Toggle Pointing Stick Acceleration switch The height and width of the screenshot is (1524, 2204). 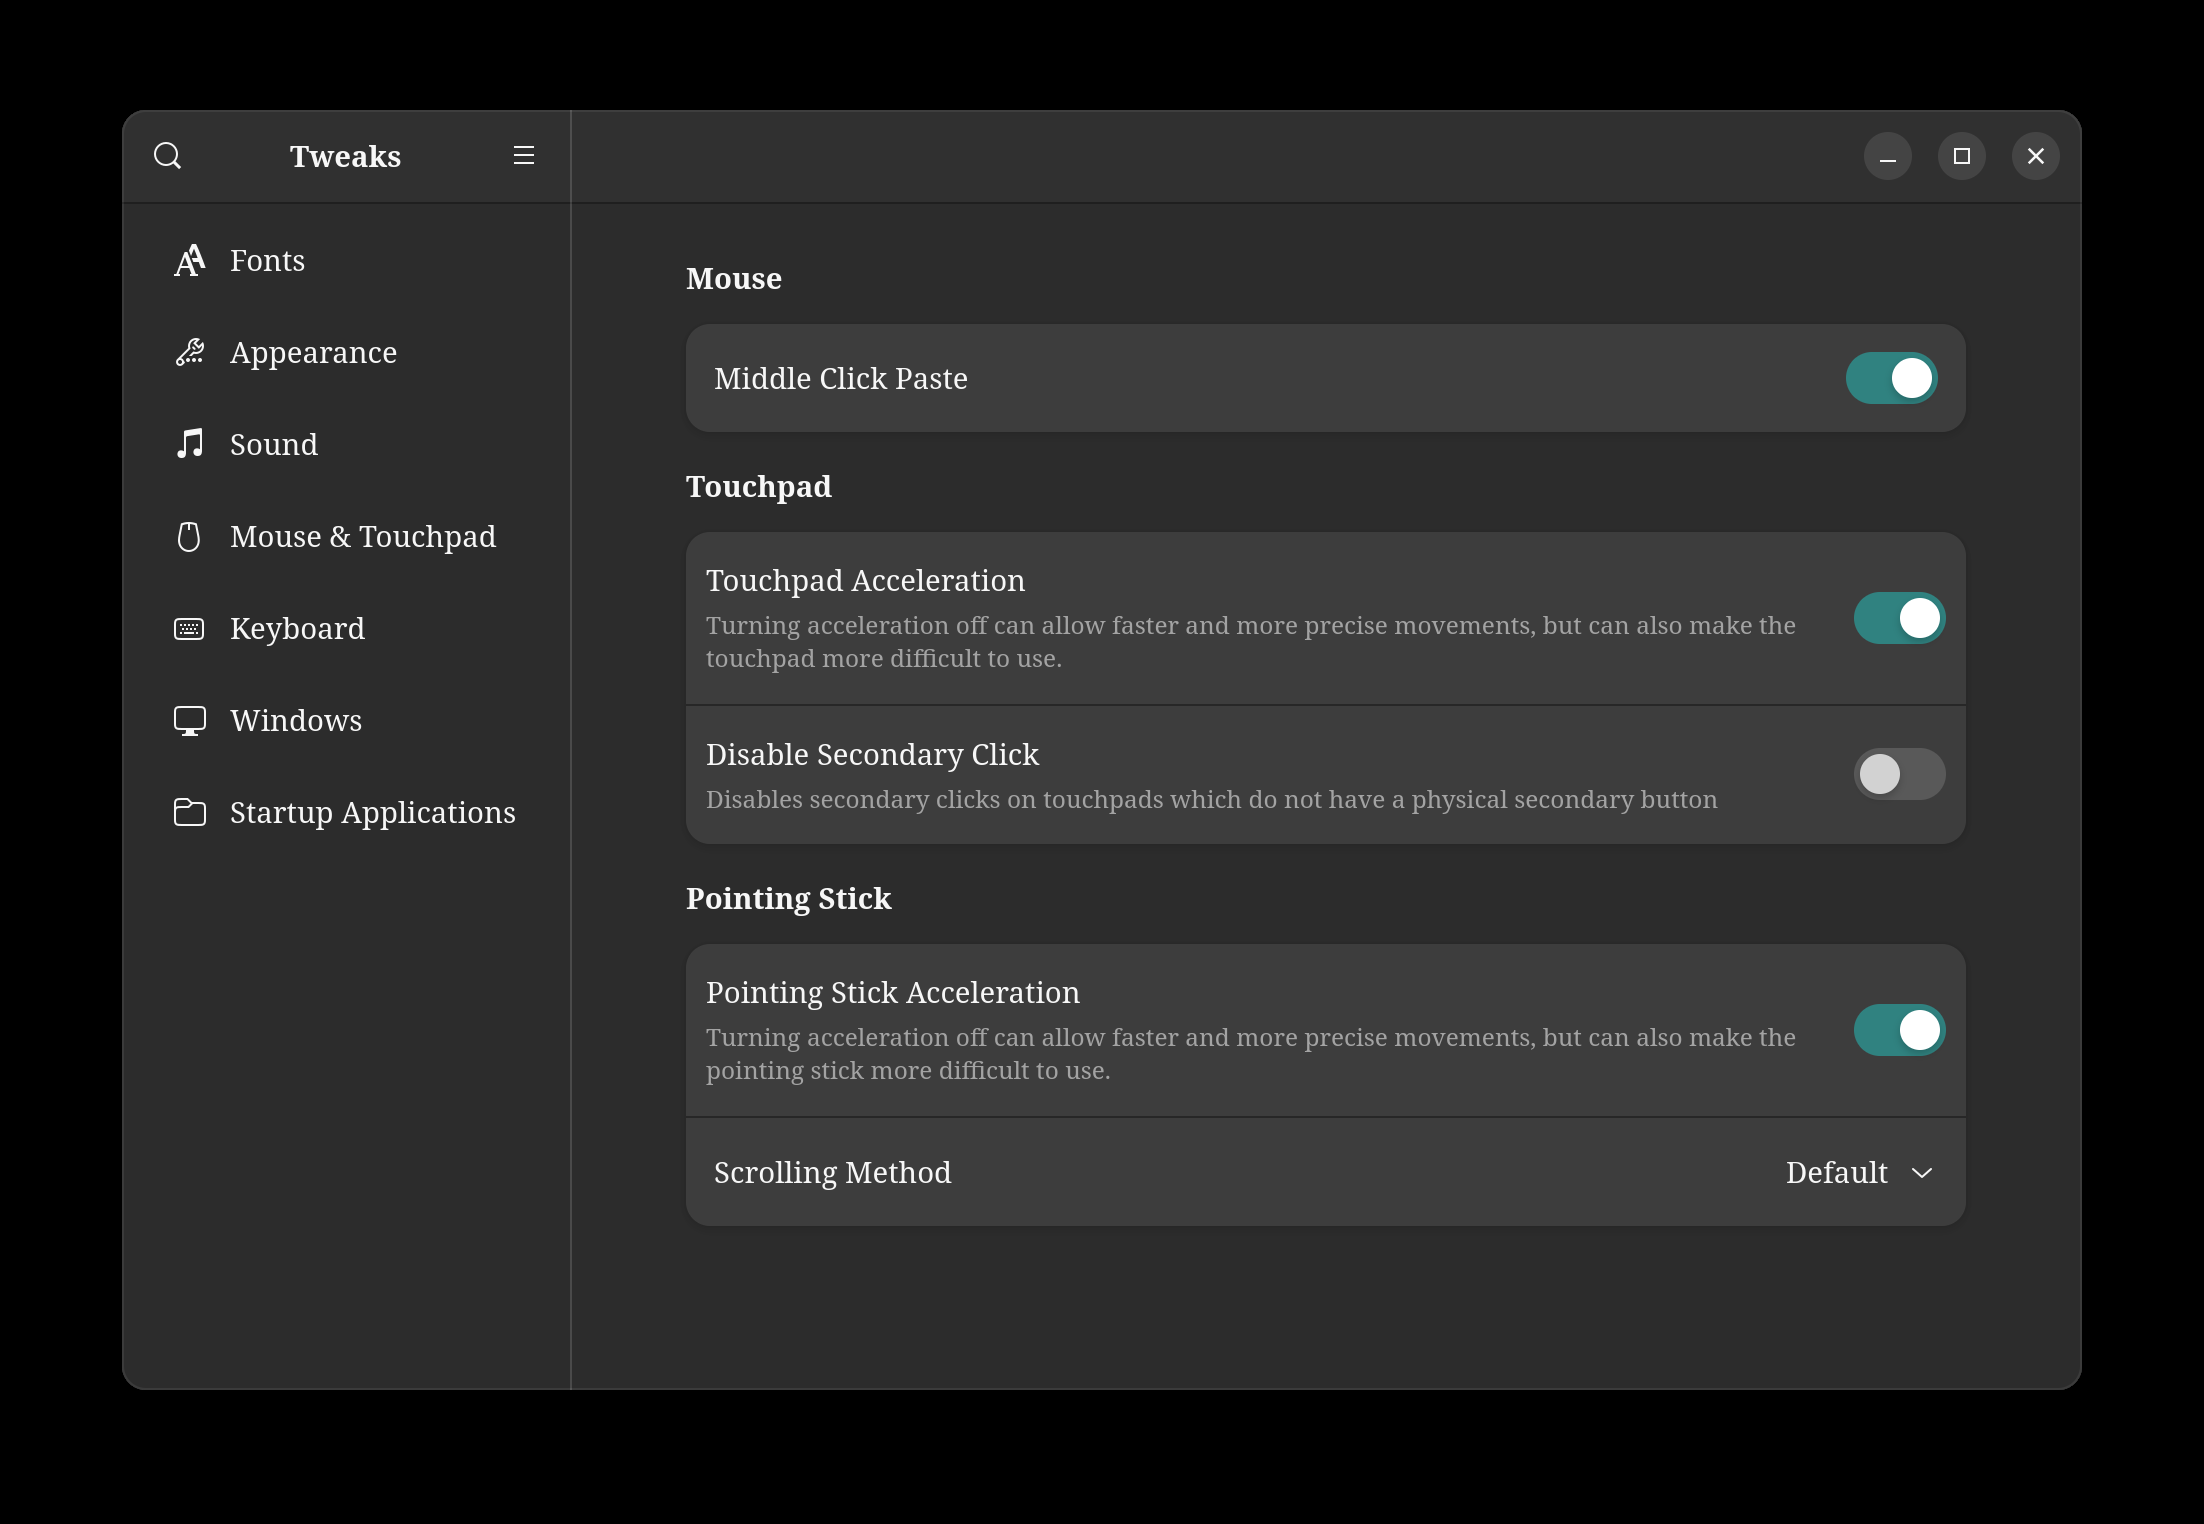[x=1899, y=1030]
